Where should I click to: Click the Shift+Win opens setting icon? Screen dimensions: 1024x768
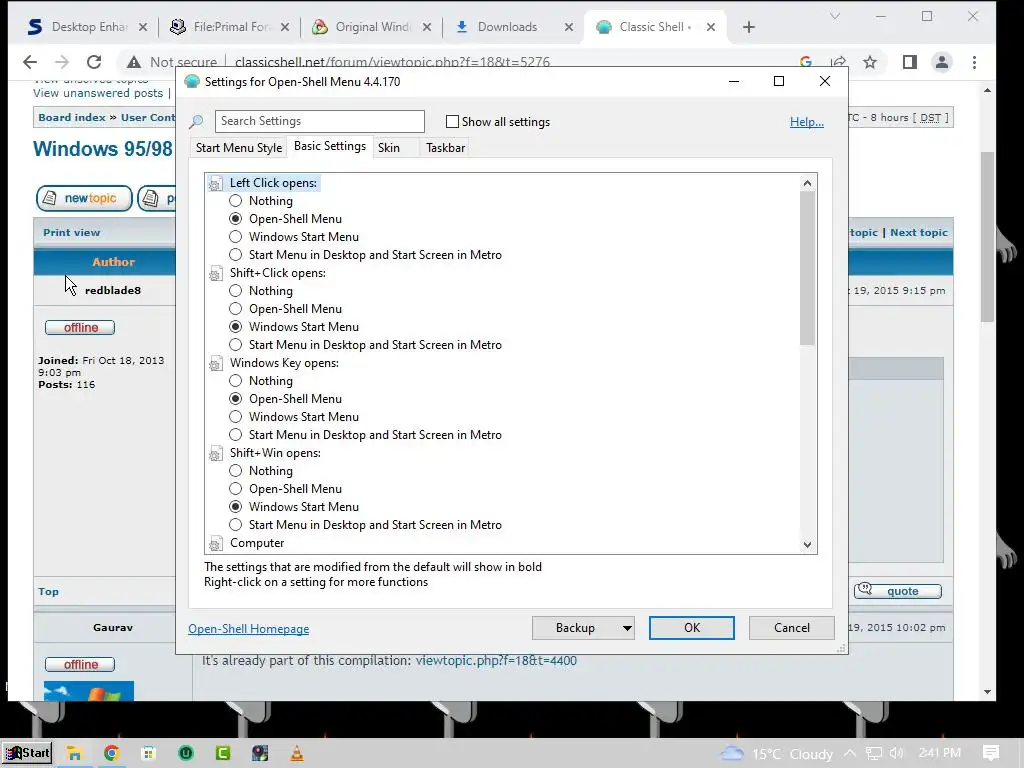216,454
